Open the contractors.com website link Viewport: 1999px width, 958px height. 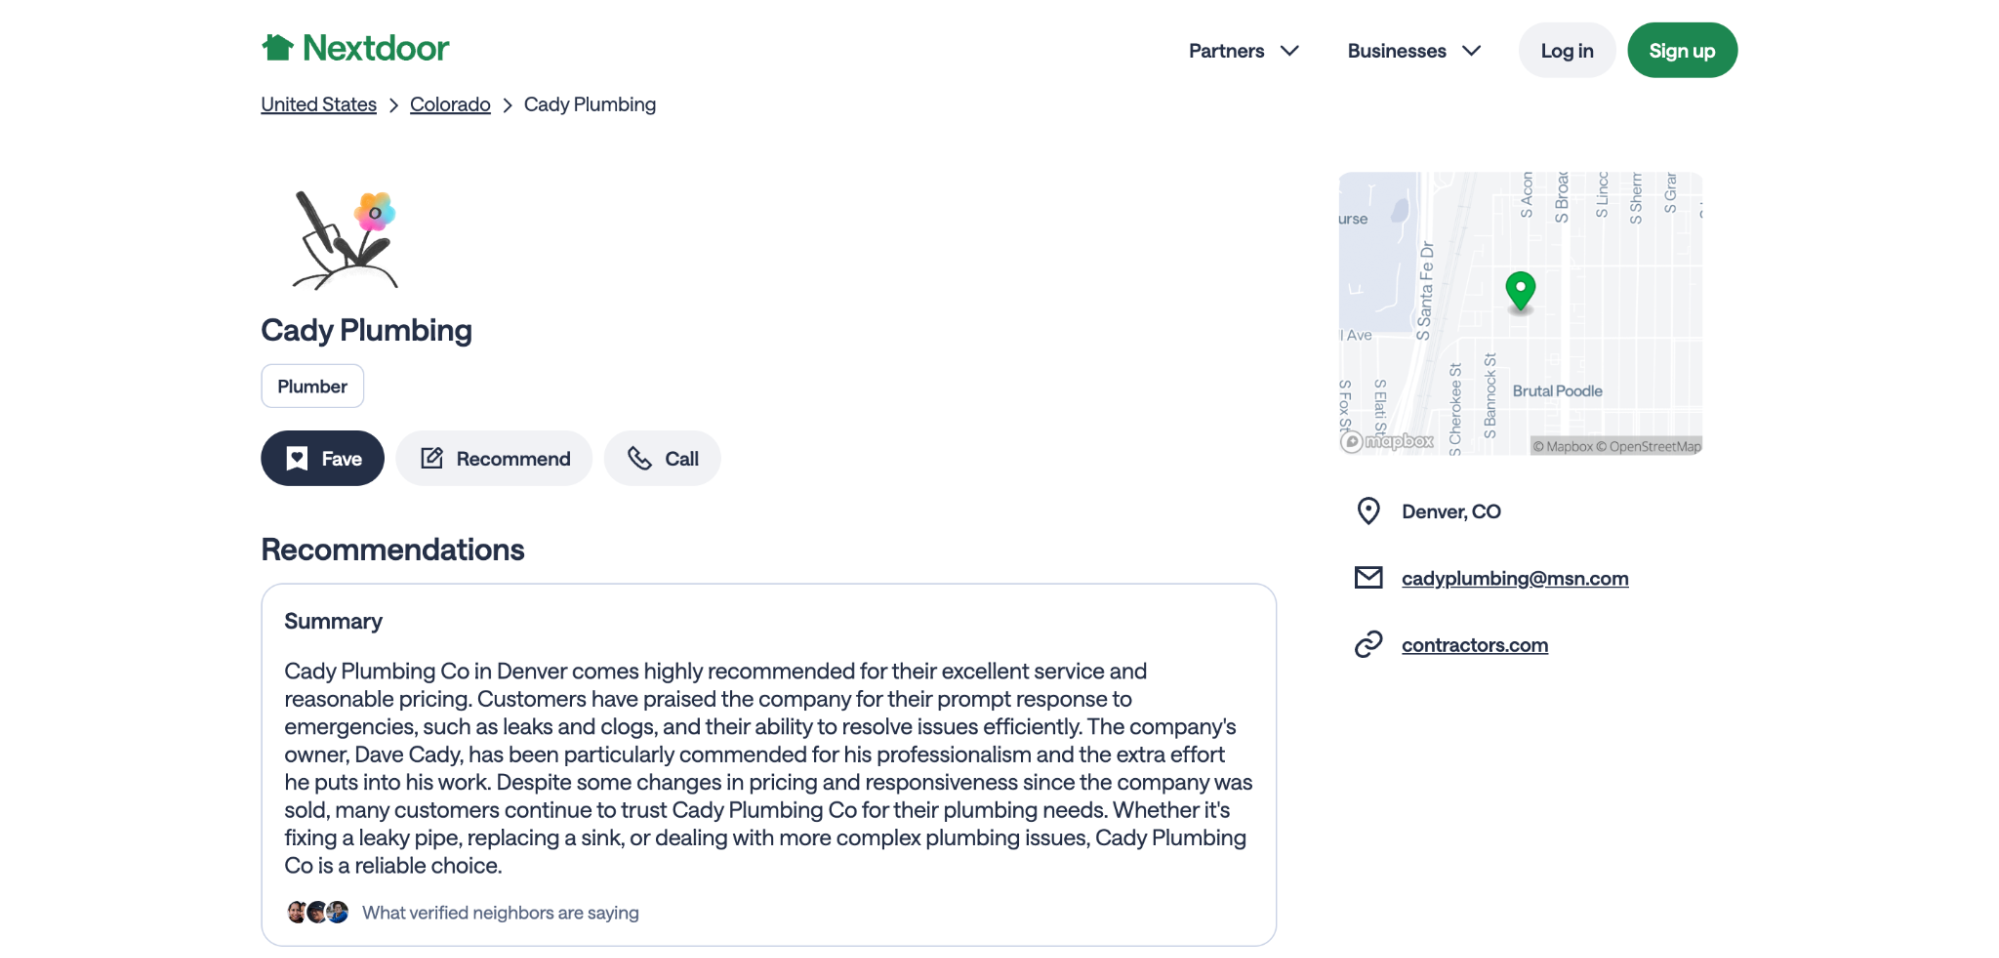pyautogui.click(x=1475, y=644)
